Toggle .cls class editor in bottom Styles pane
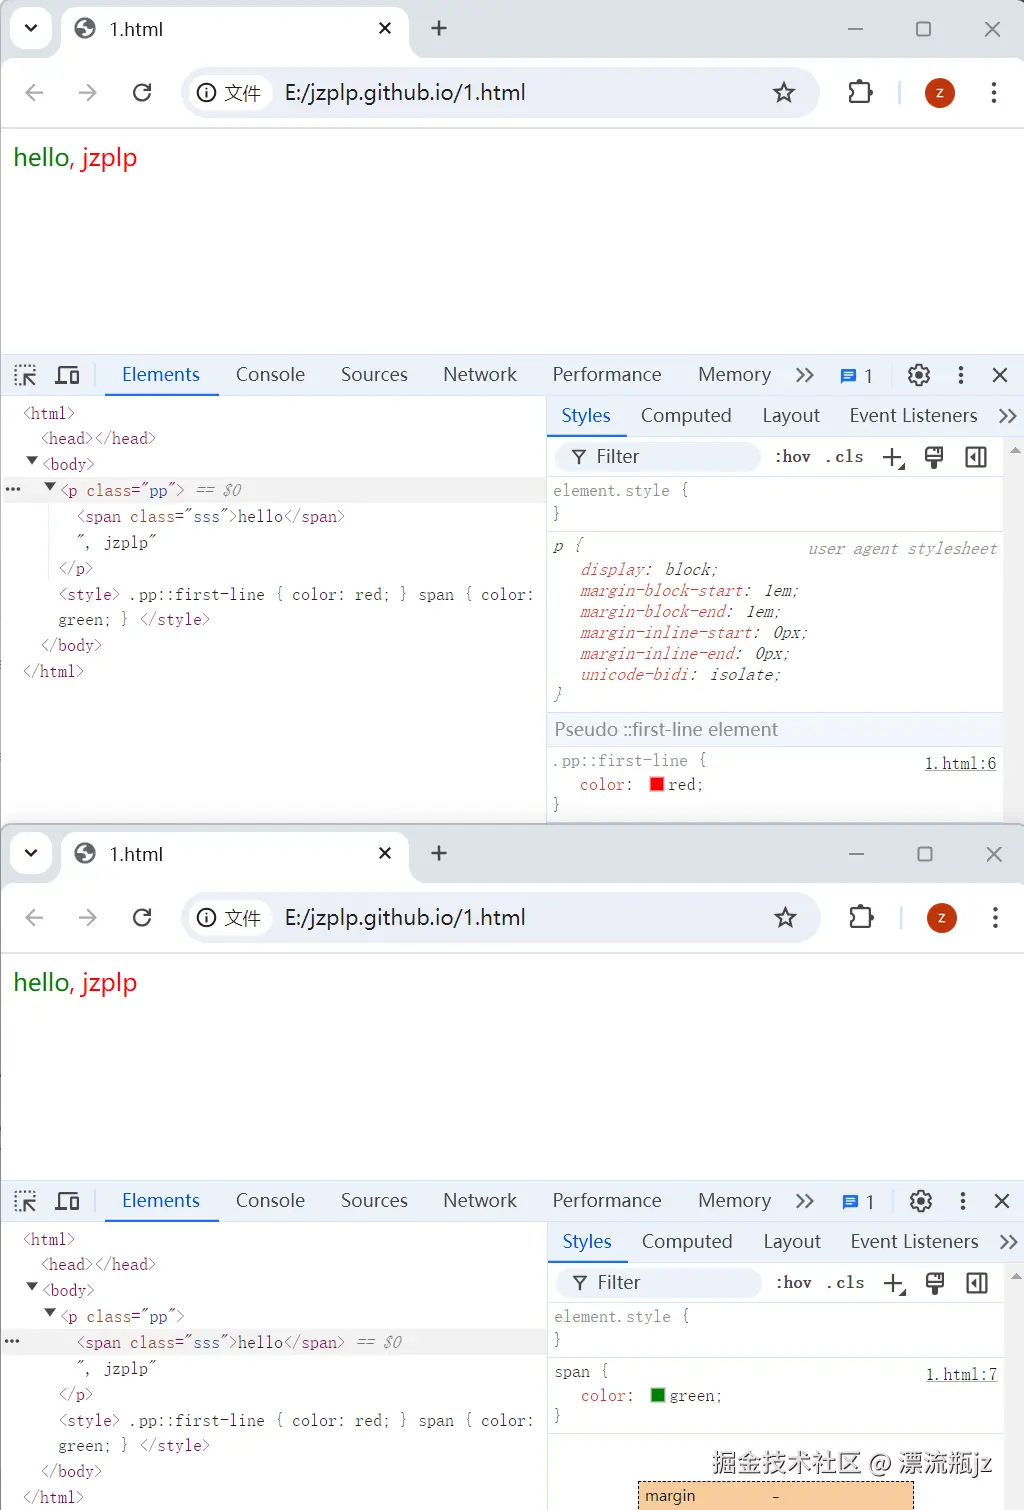 click(x=846, y=1283)
